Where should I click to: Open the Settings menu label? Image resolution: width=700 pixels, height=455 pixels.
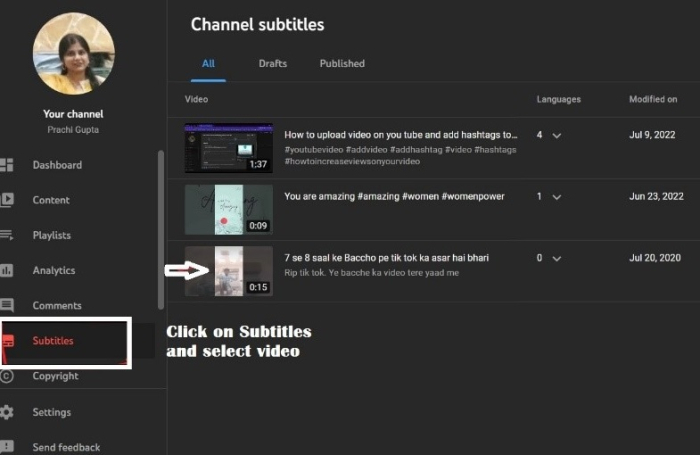coord(52,412)
